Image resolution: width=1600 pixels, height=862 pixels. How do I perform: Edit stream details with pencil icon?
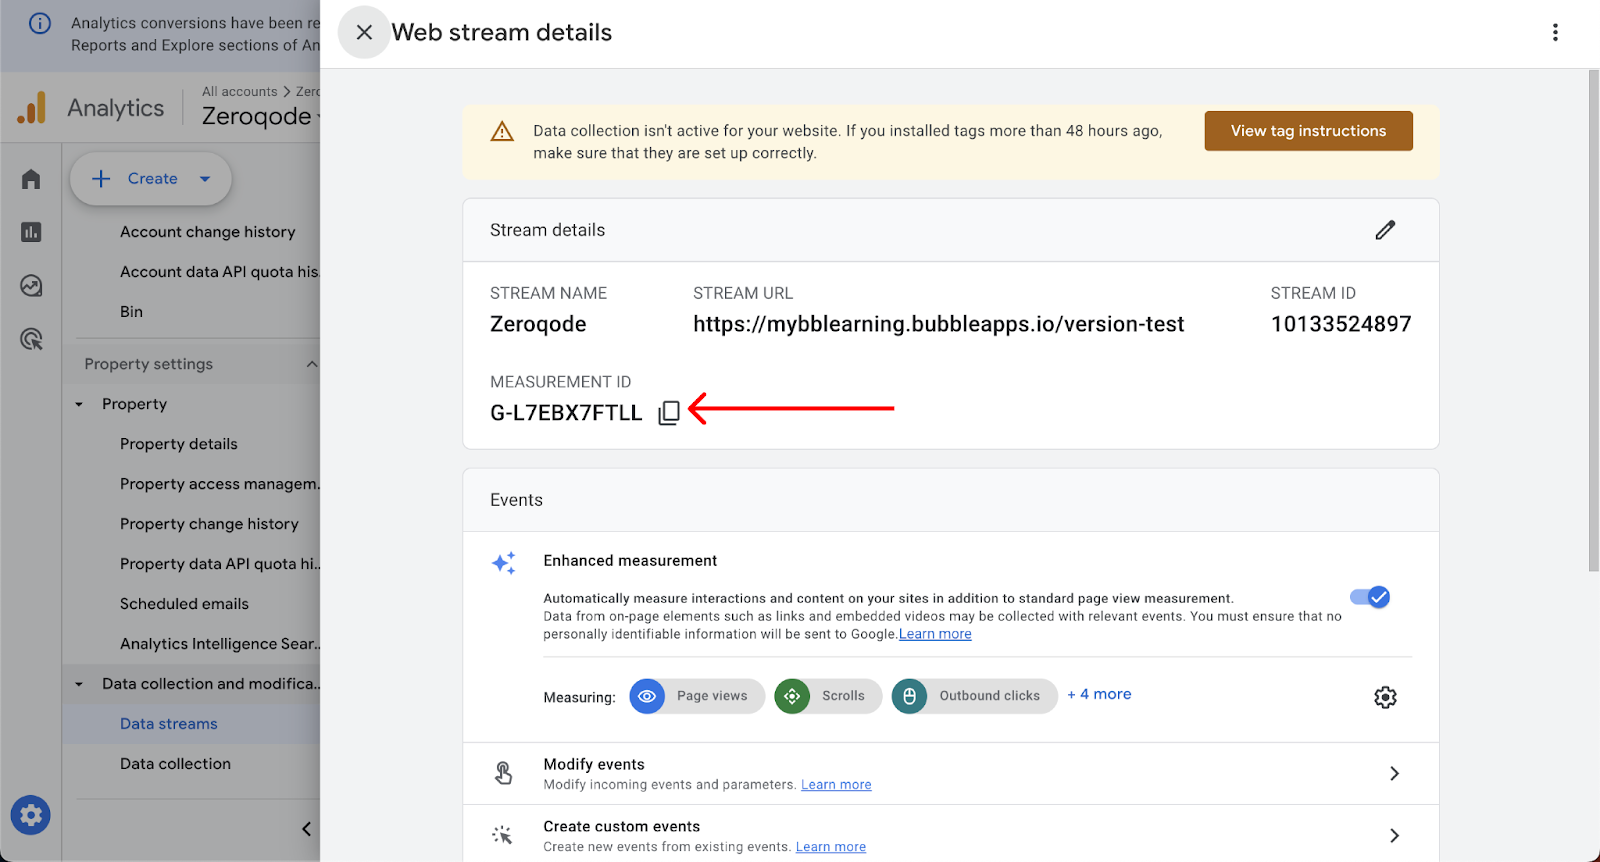[x=1385, y=230]
